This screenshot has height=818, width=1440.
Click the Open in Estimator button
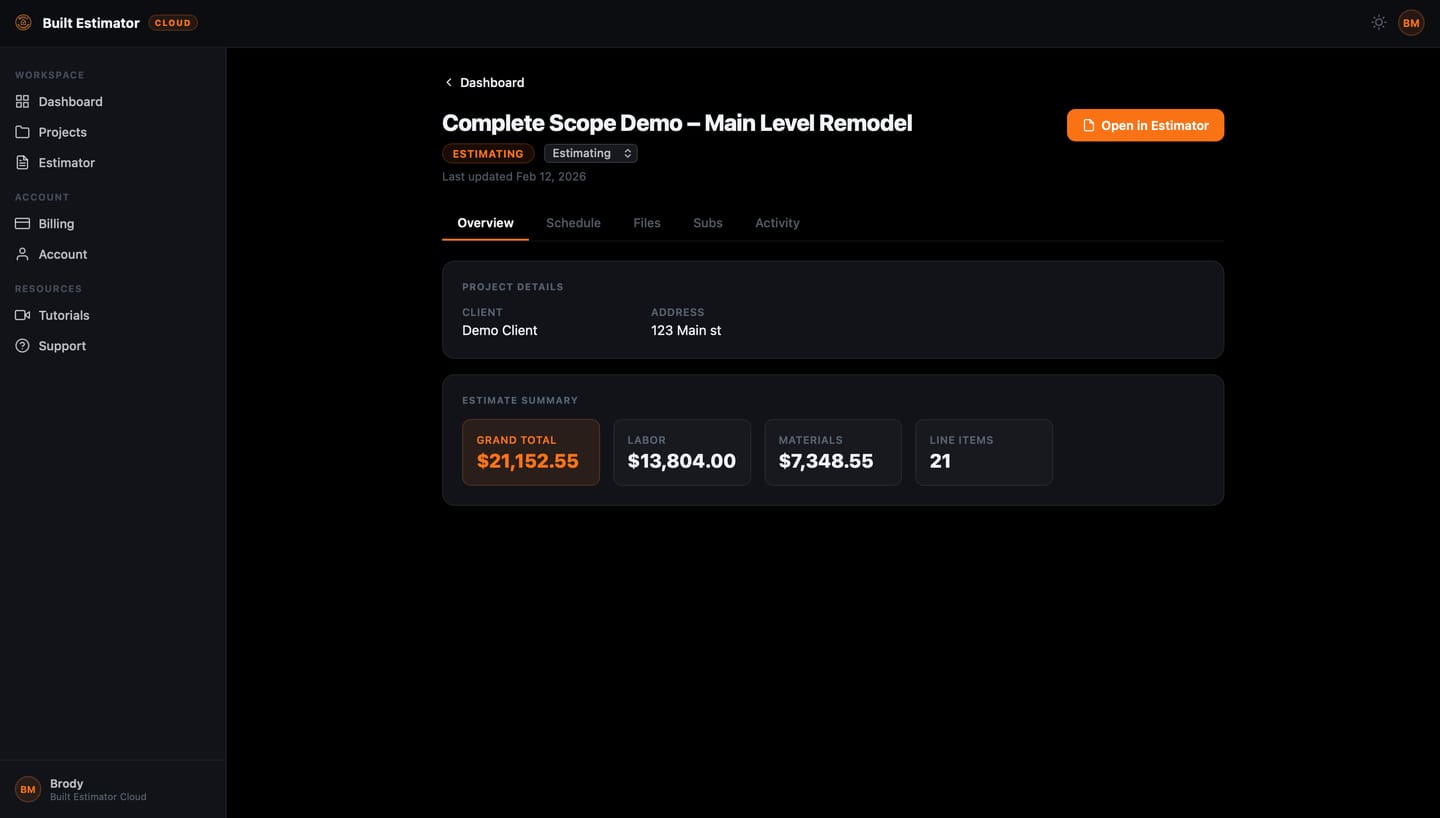pos(1145,125)
